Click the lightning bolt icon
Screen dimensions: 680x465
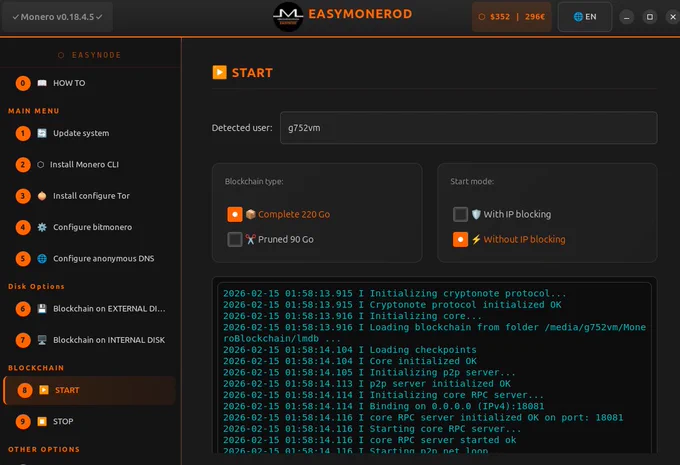click(476, 239)
